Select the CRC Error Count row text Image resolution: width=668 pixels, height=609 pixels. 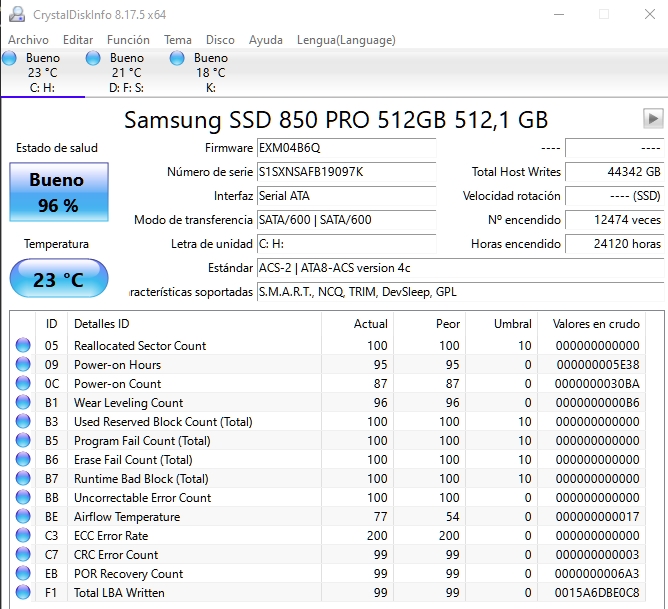(x=116, y=554)
